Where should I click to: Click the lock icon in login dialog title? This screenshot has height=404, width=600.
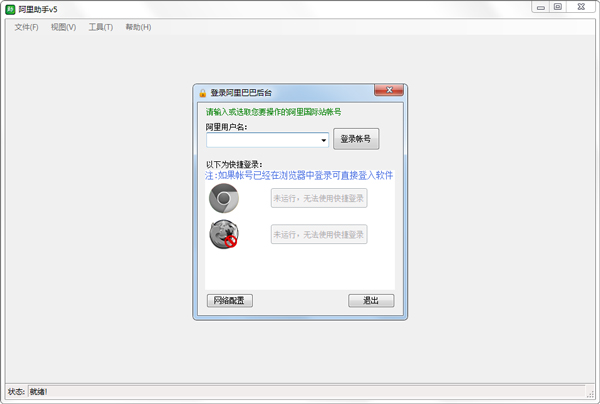[202, 93]
